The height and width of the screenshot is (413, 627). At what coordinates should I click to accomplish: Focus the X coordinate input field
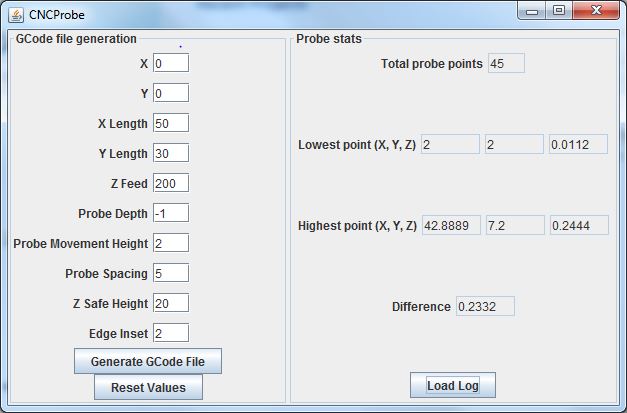coord(171,63)
